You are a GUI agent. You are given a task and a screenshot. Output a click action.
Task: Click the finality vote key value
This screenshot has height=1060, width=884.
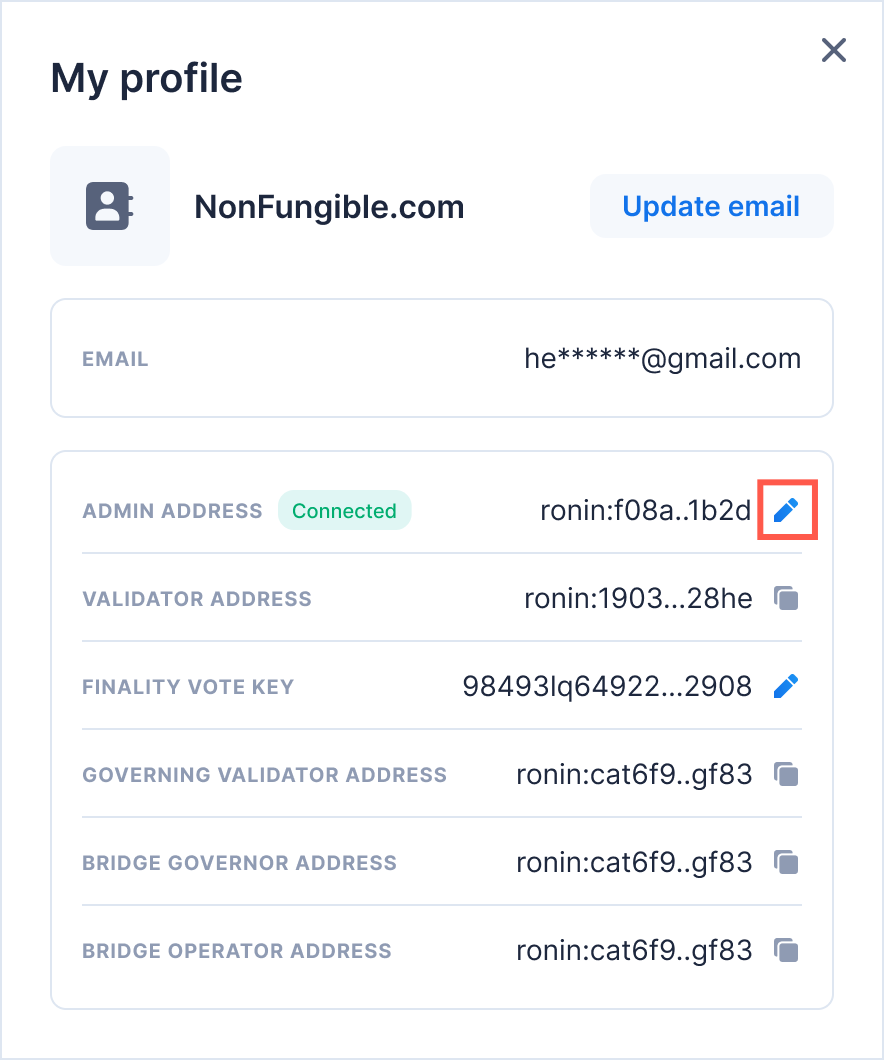606,687
